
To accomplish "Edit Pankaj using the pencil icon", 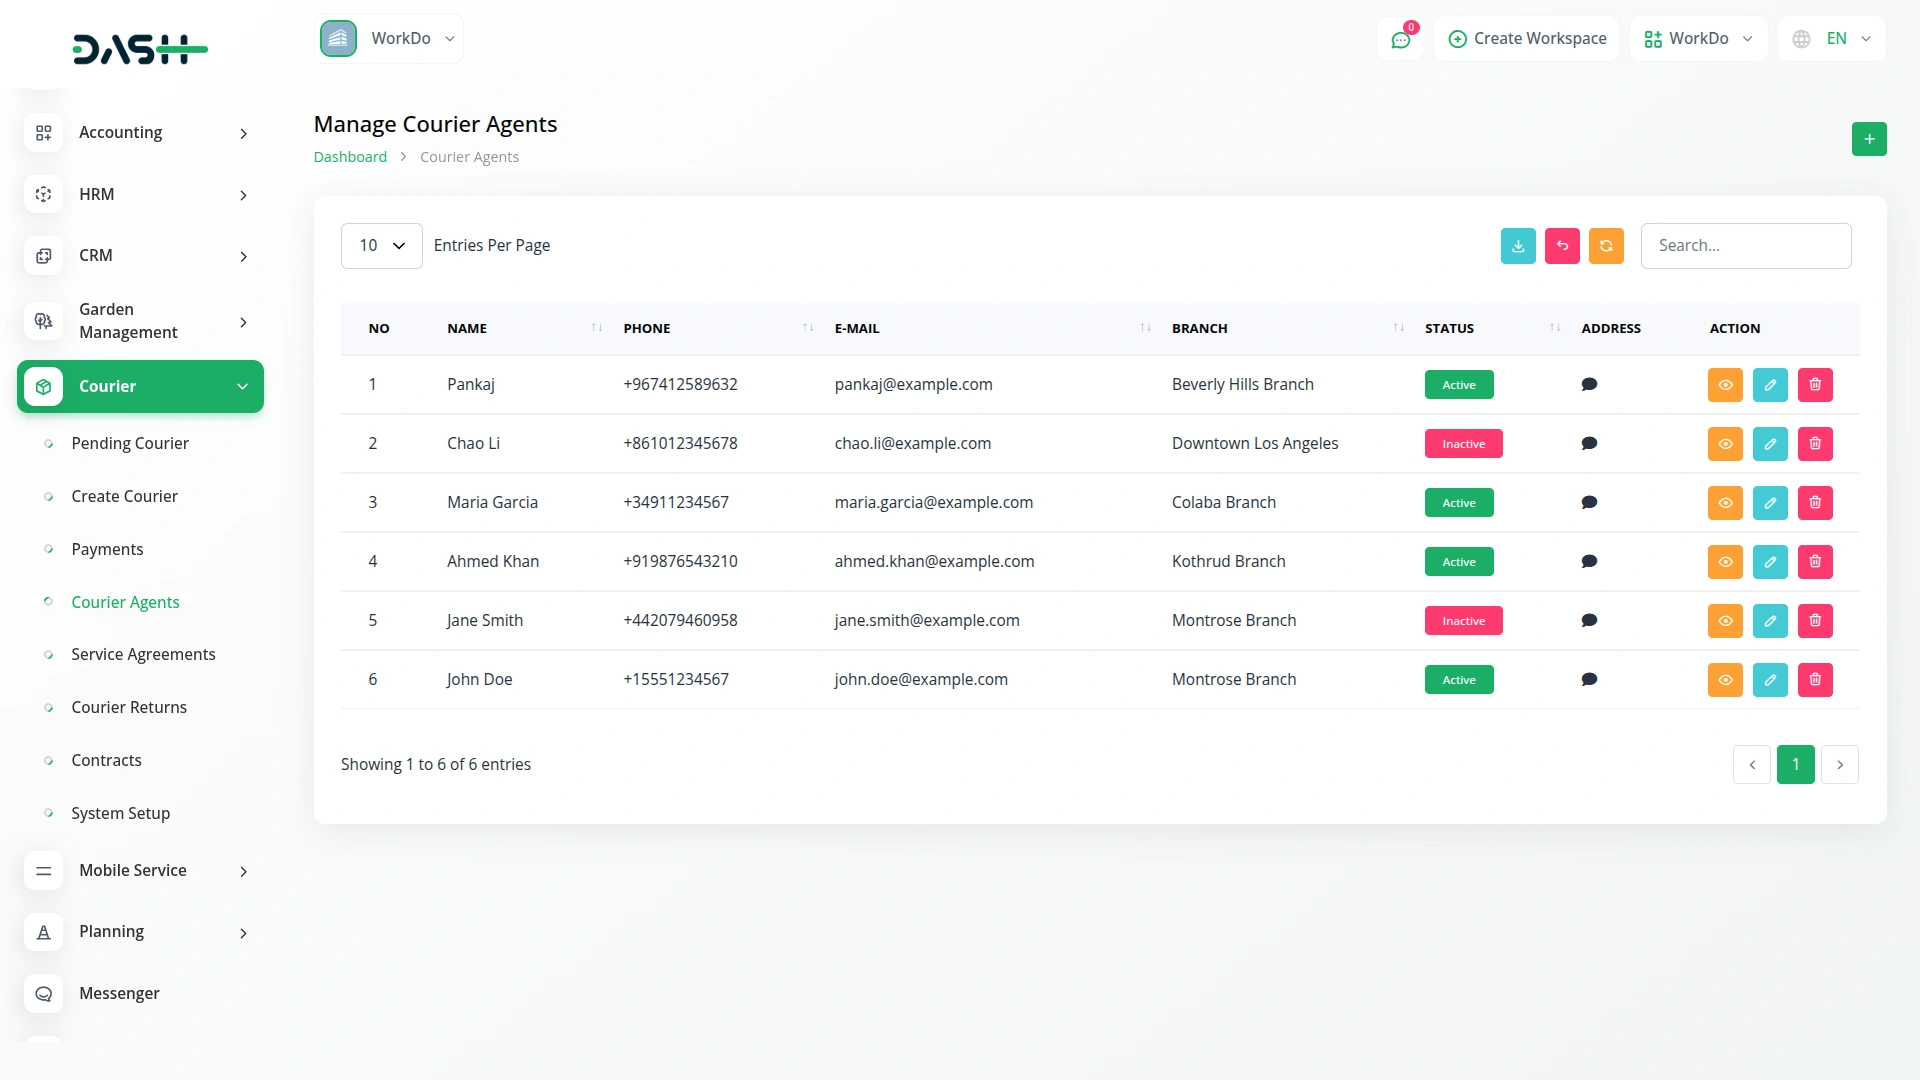I will tap(1770, 384).
